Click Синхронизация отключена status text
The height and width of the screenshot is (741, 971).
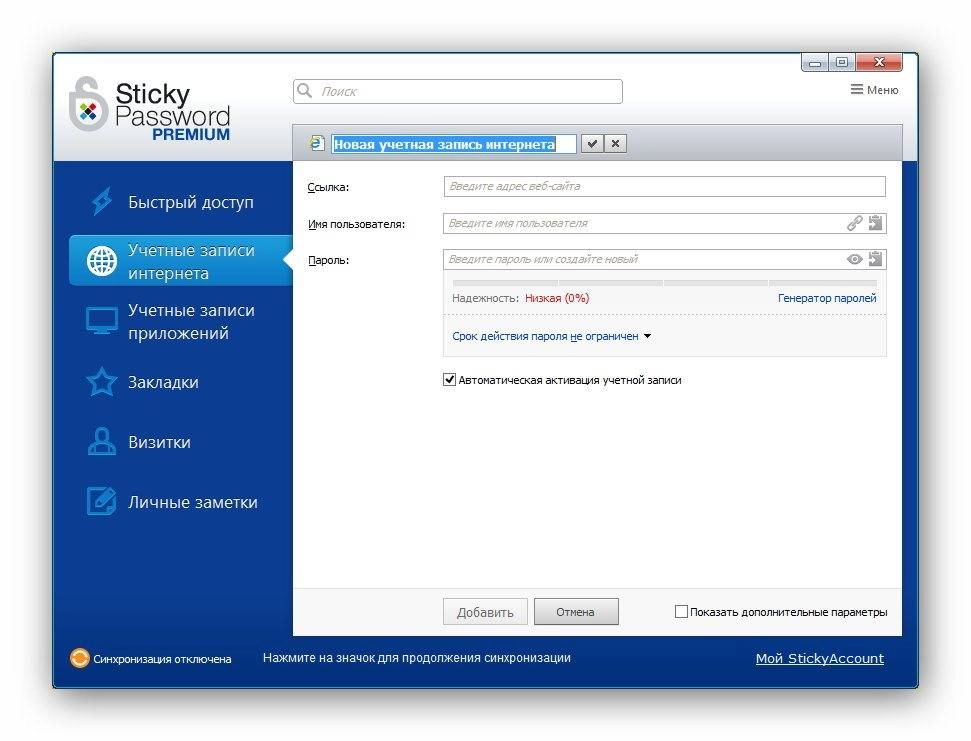point(162,659)
